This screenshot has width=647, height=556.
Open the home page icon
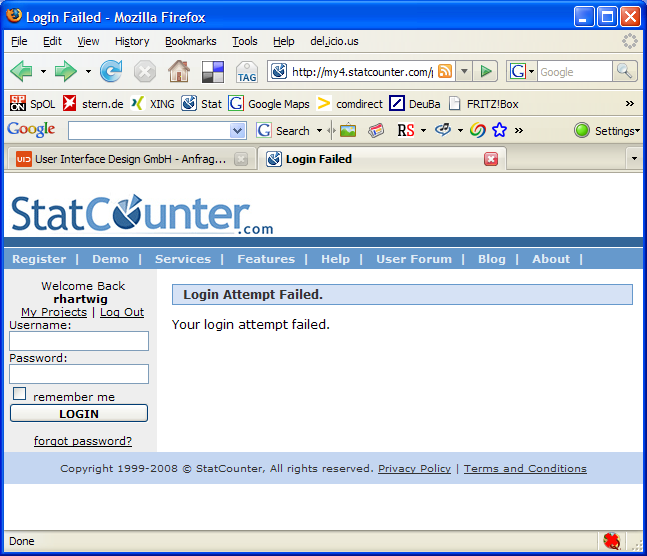click(179, 71)
